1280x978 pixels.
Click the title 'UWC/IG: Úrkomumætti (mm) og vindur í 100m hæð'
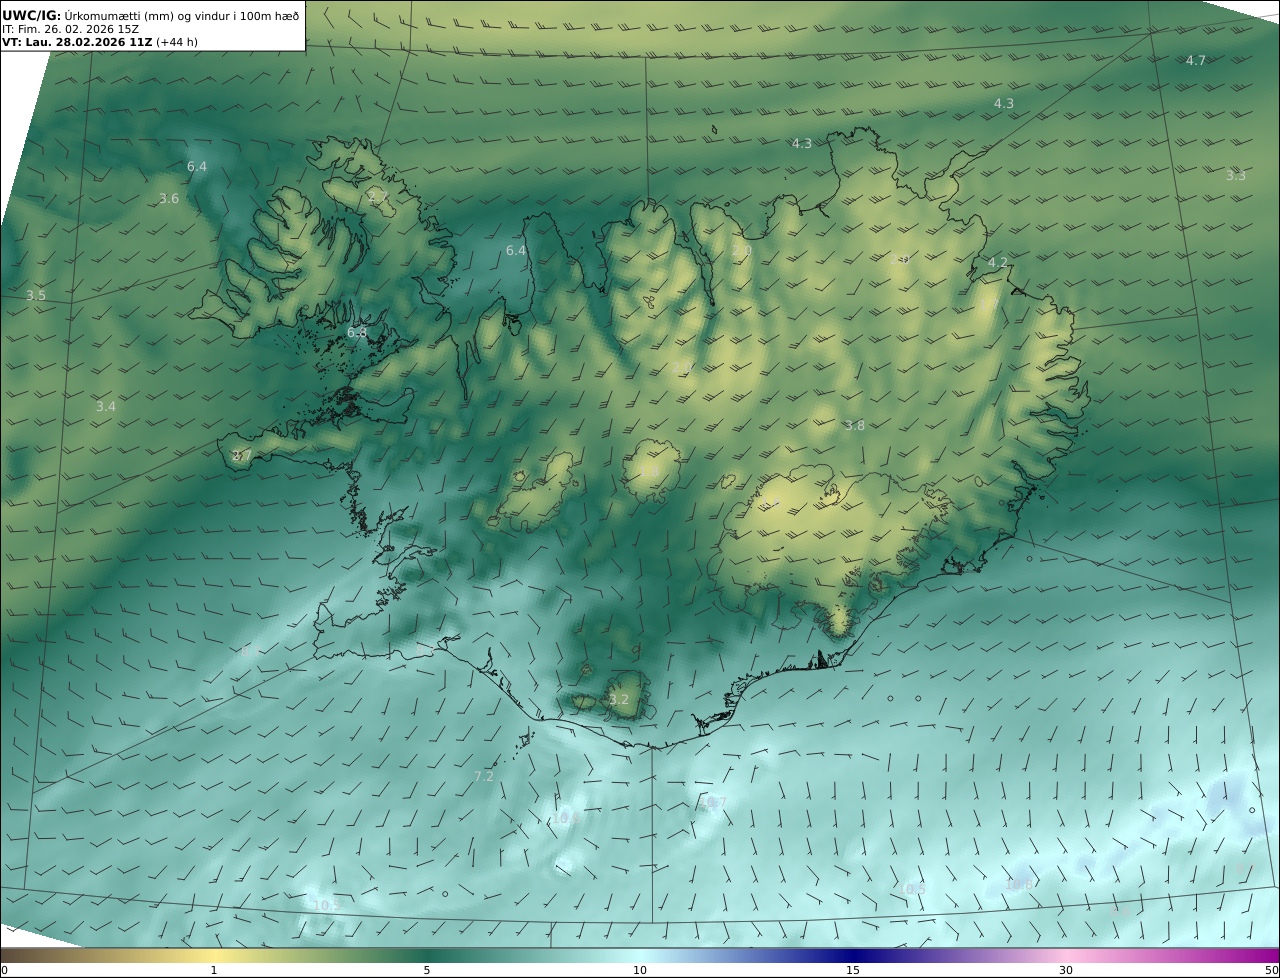pyautogui.click(x=151, y=15)
